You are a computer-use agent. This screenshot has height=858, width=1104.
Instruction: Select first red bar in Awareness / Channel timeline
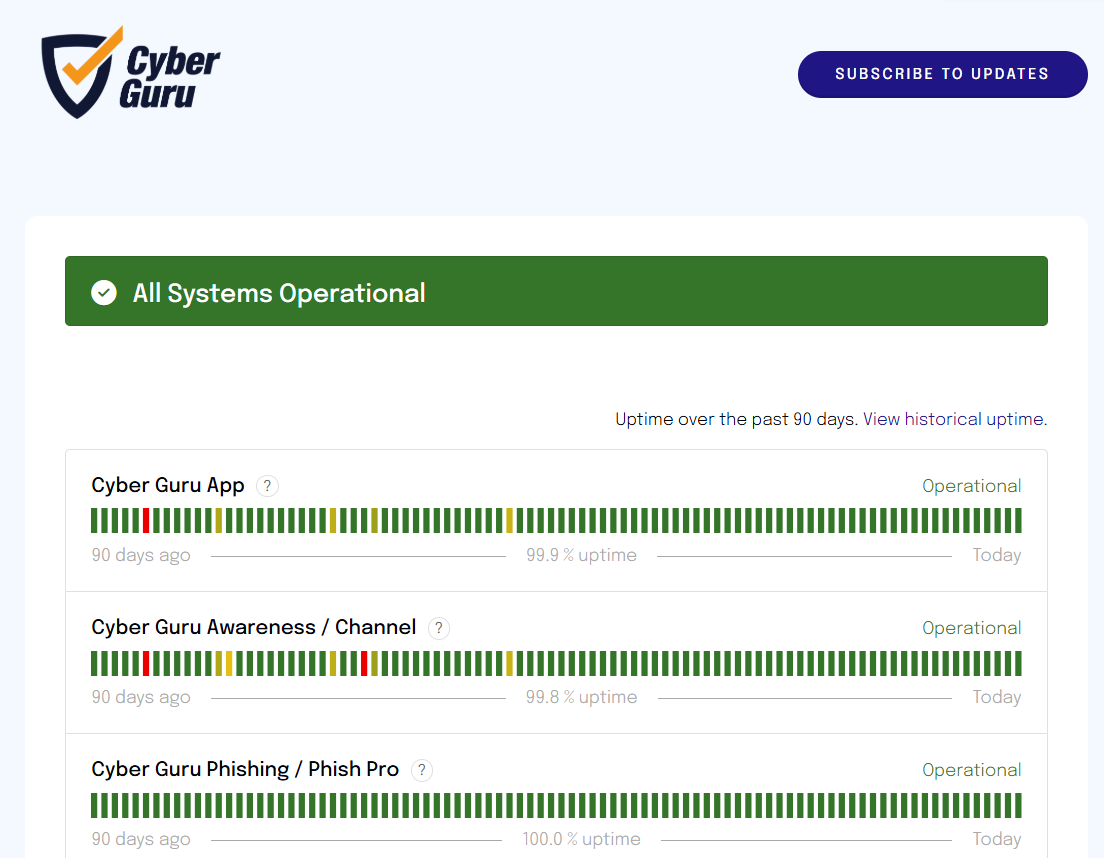pyautogui.click(x=146, y=664)
